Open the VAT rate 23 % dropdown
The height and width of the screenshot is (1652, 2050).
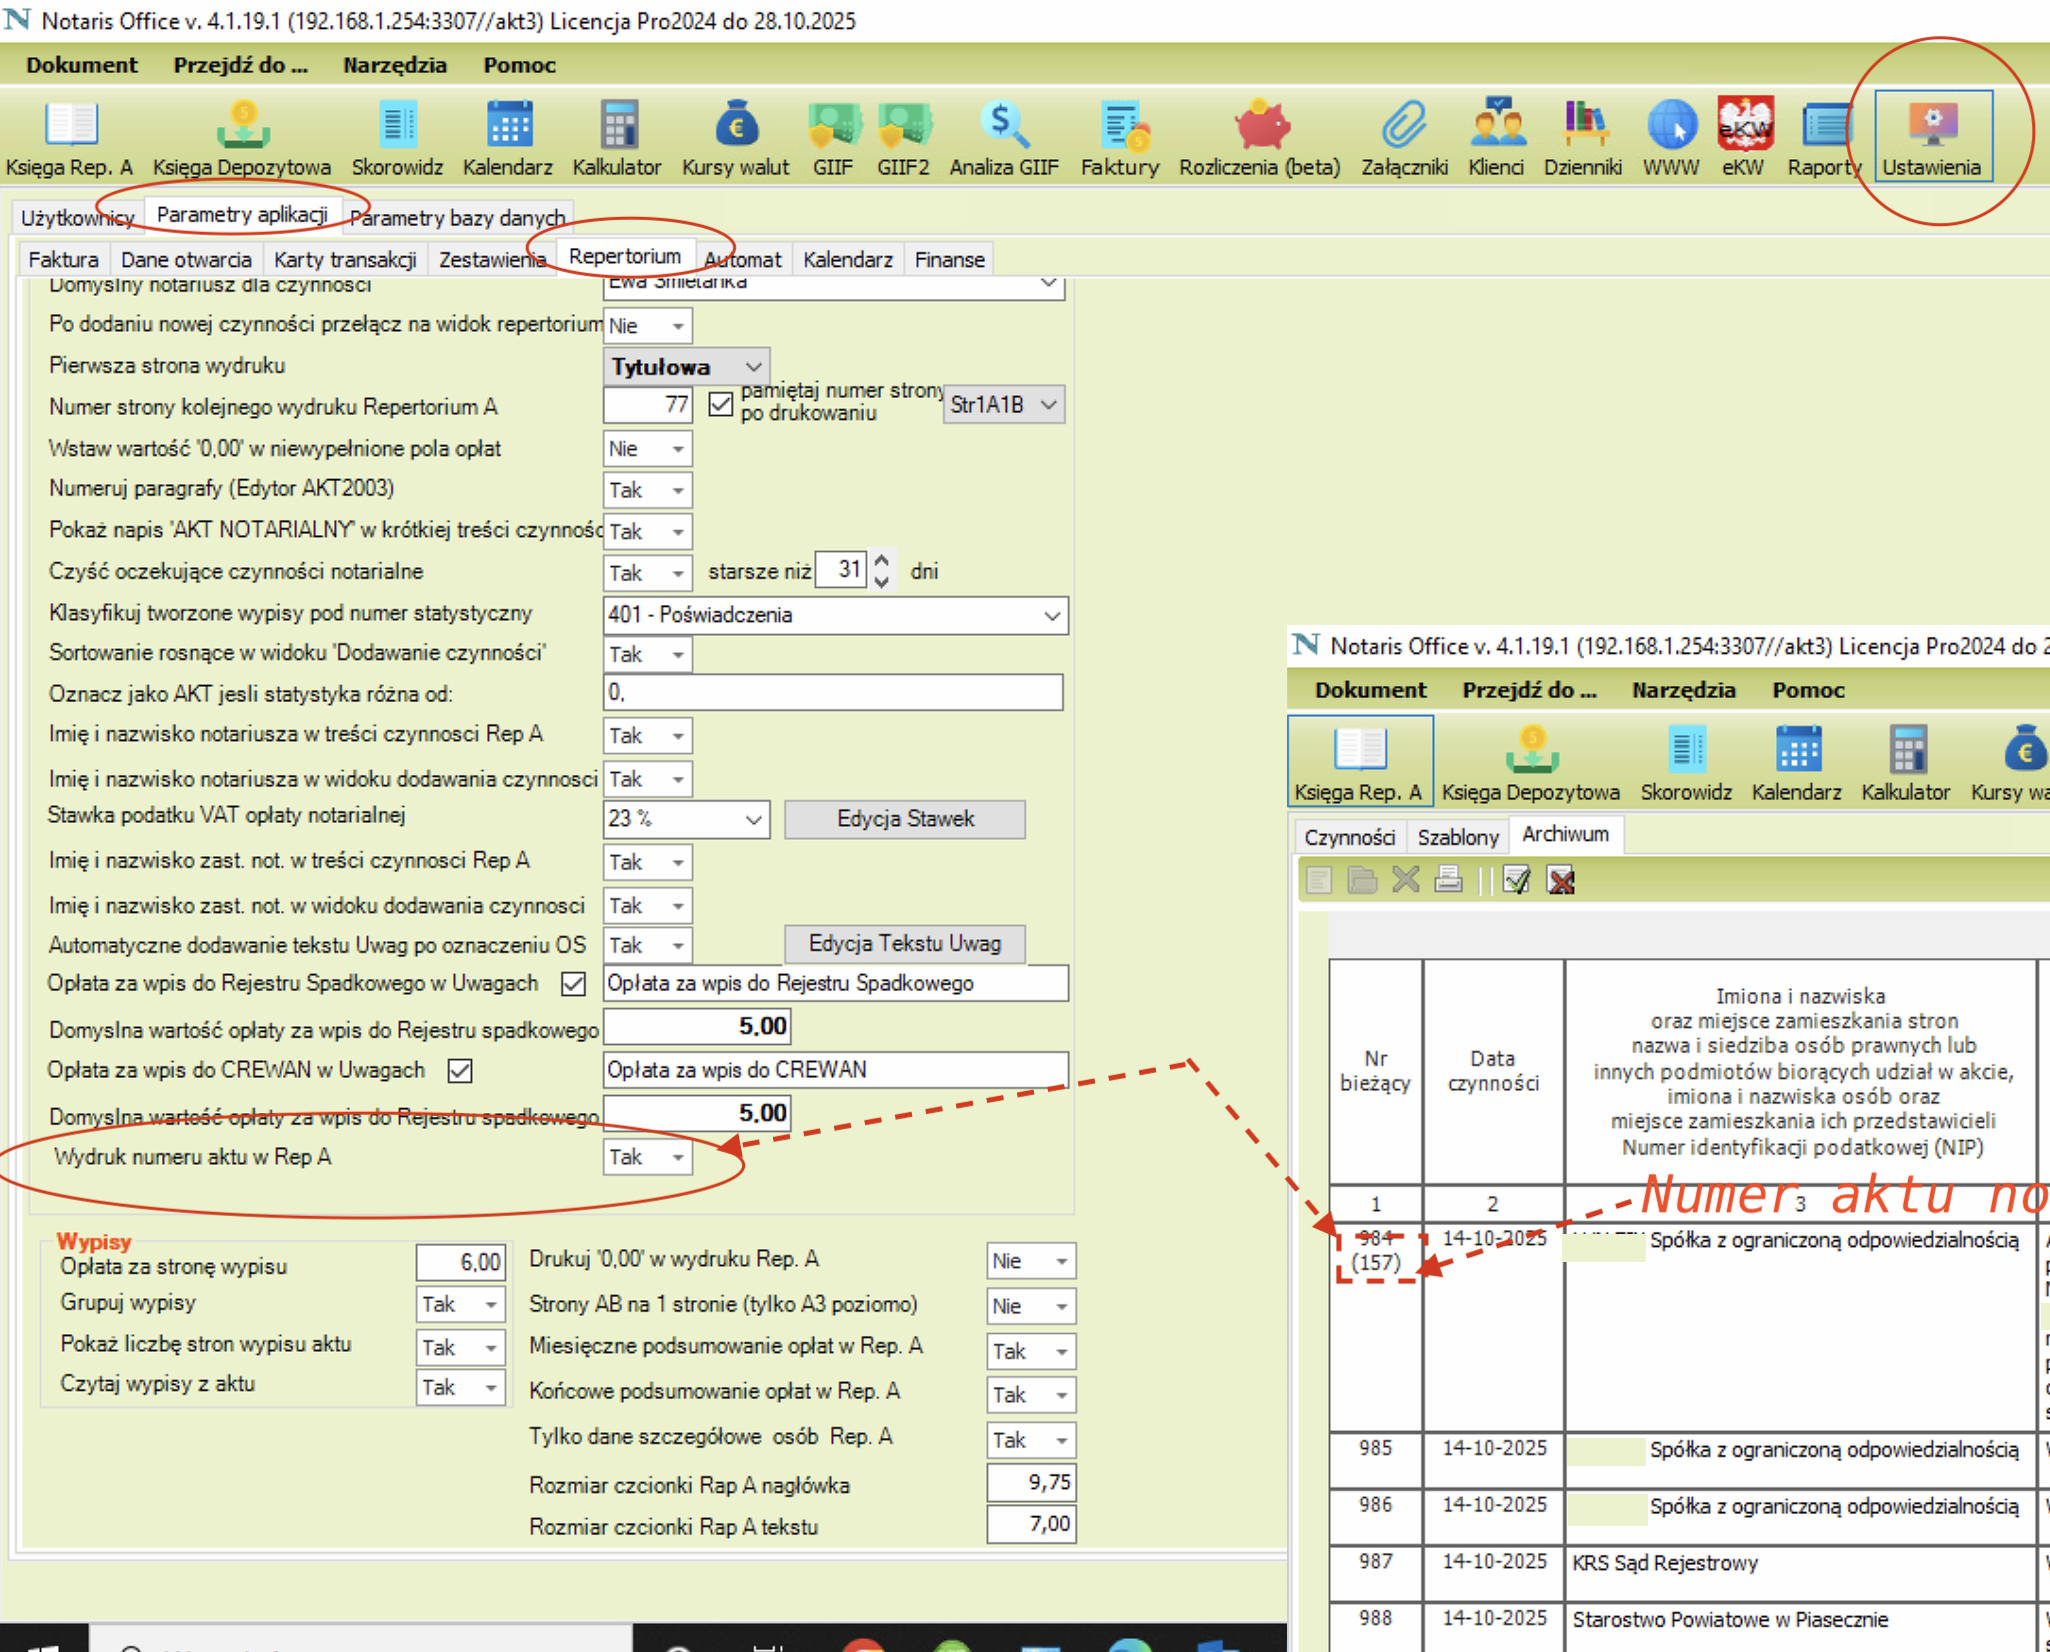pos(753,820)
